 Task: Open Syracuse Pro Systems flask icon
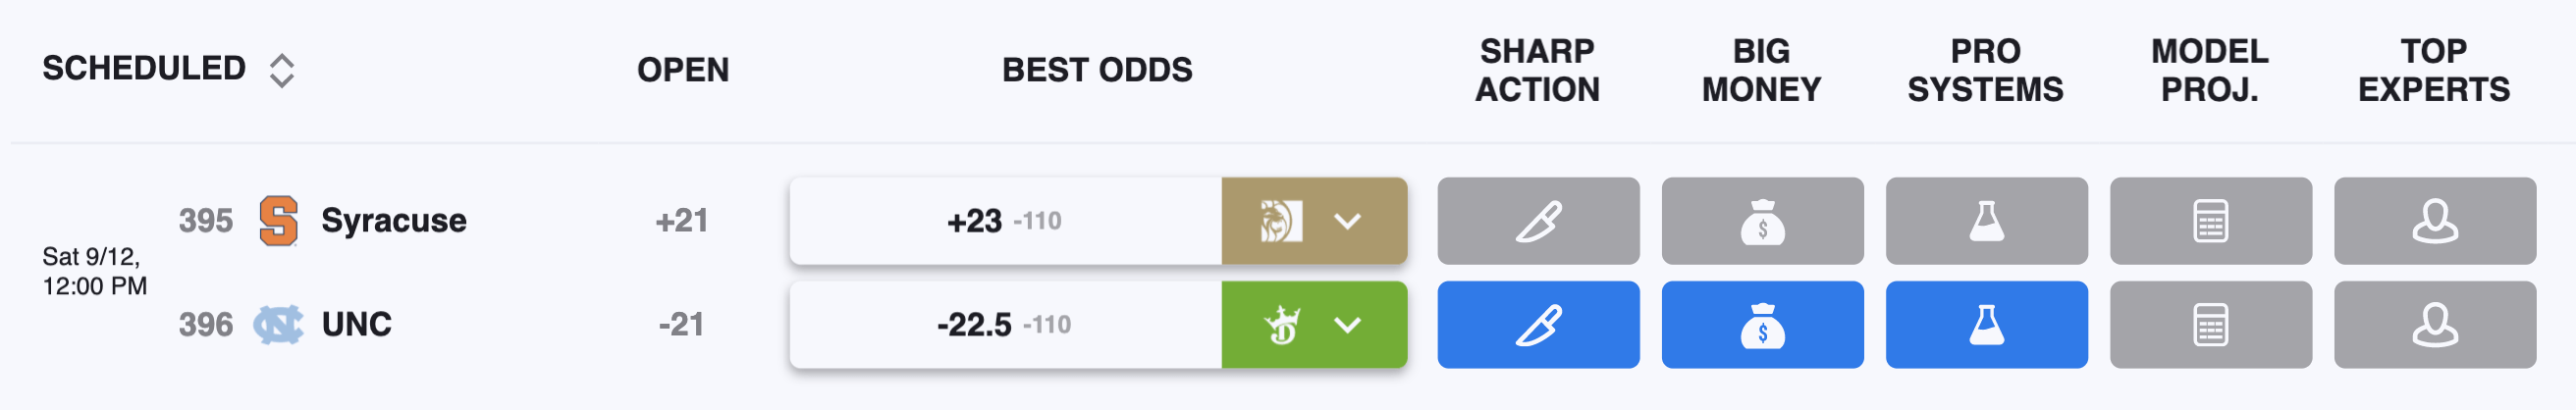1986,221
